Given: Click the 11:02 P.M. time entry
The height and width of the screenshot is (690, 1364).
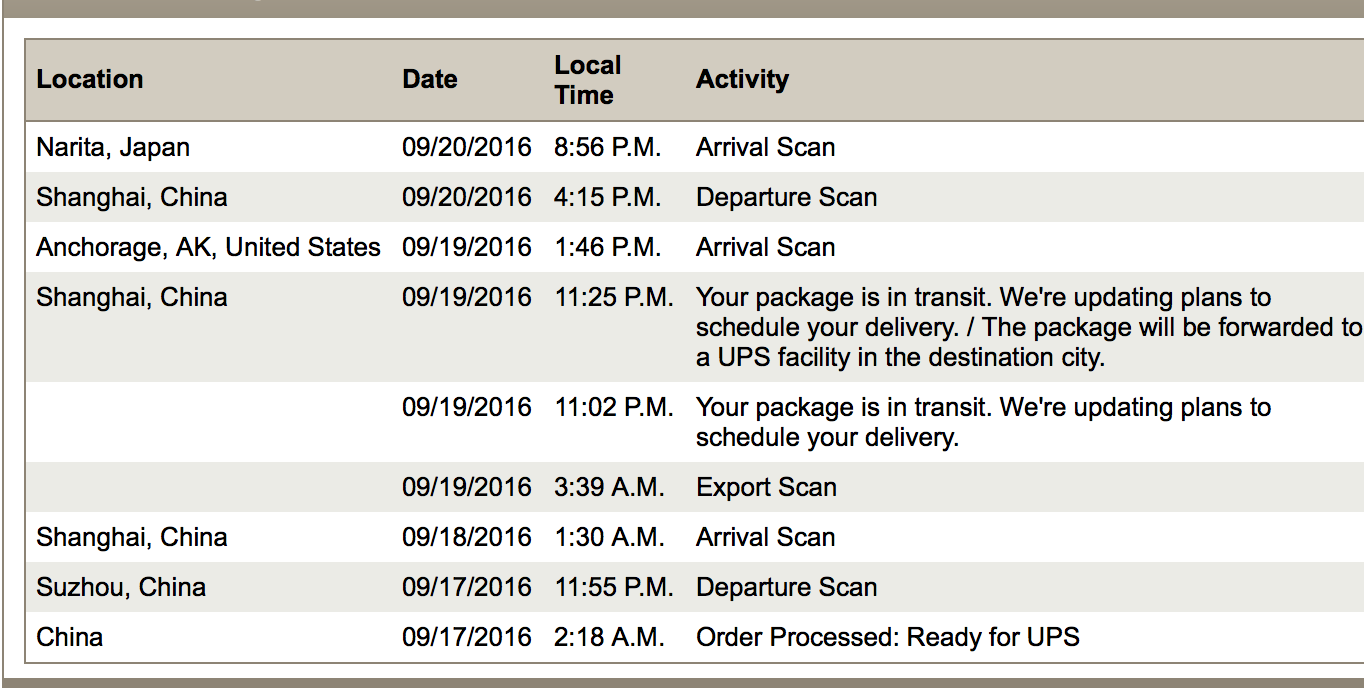Looking at the screenshot, I should [613, 408].
